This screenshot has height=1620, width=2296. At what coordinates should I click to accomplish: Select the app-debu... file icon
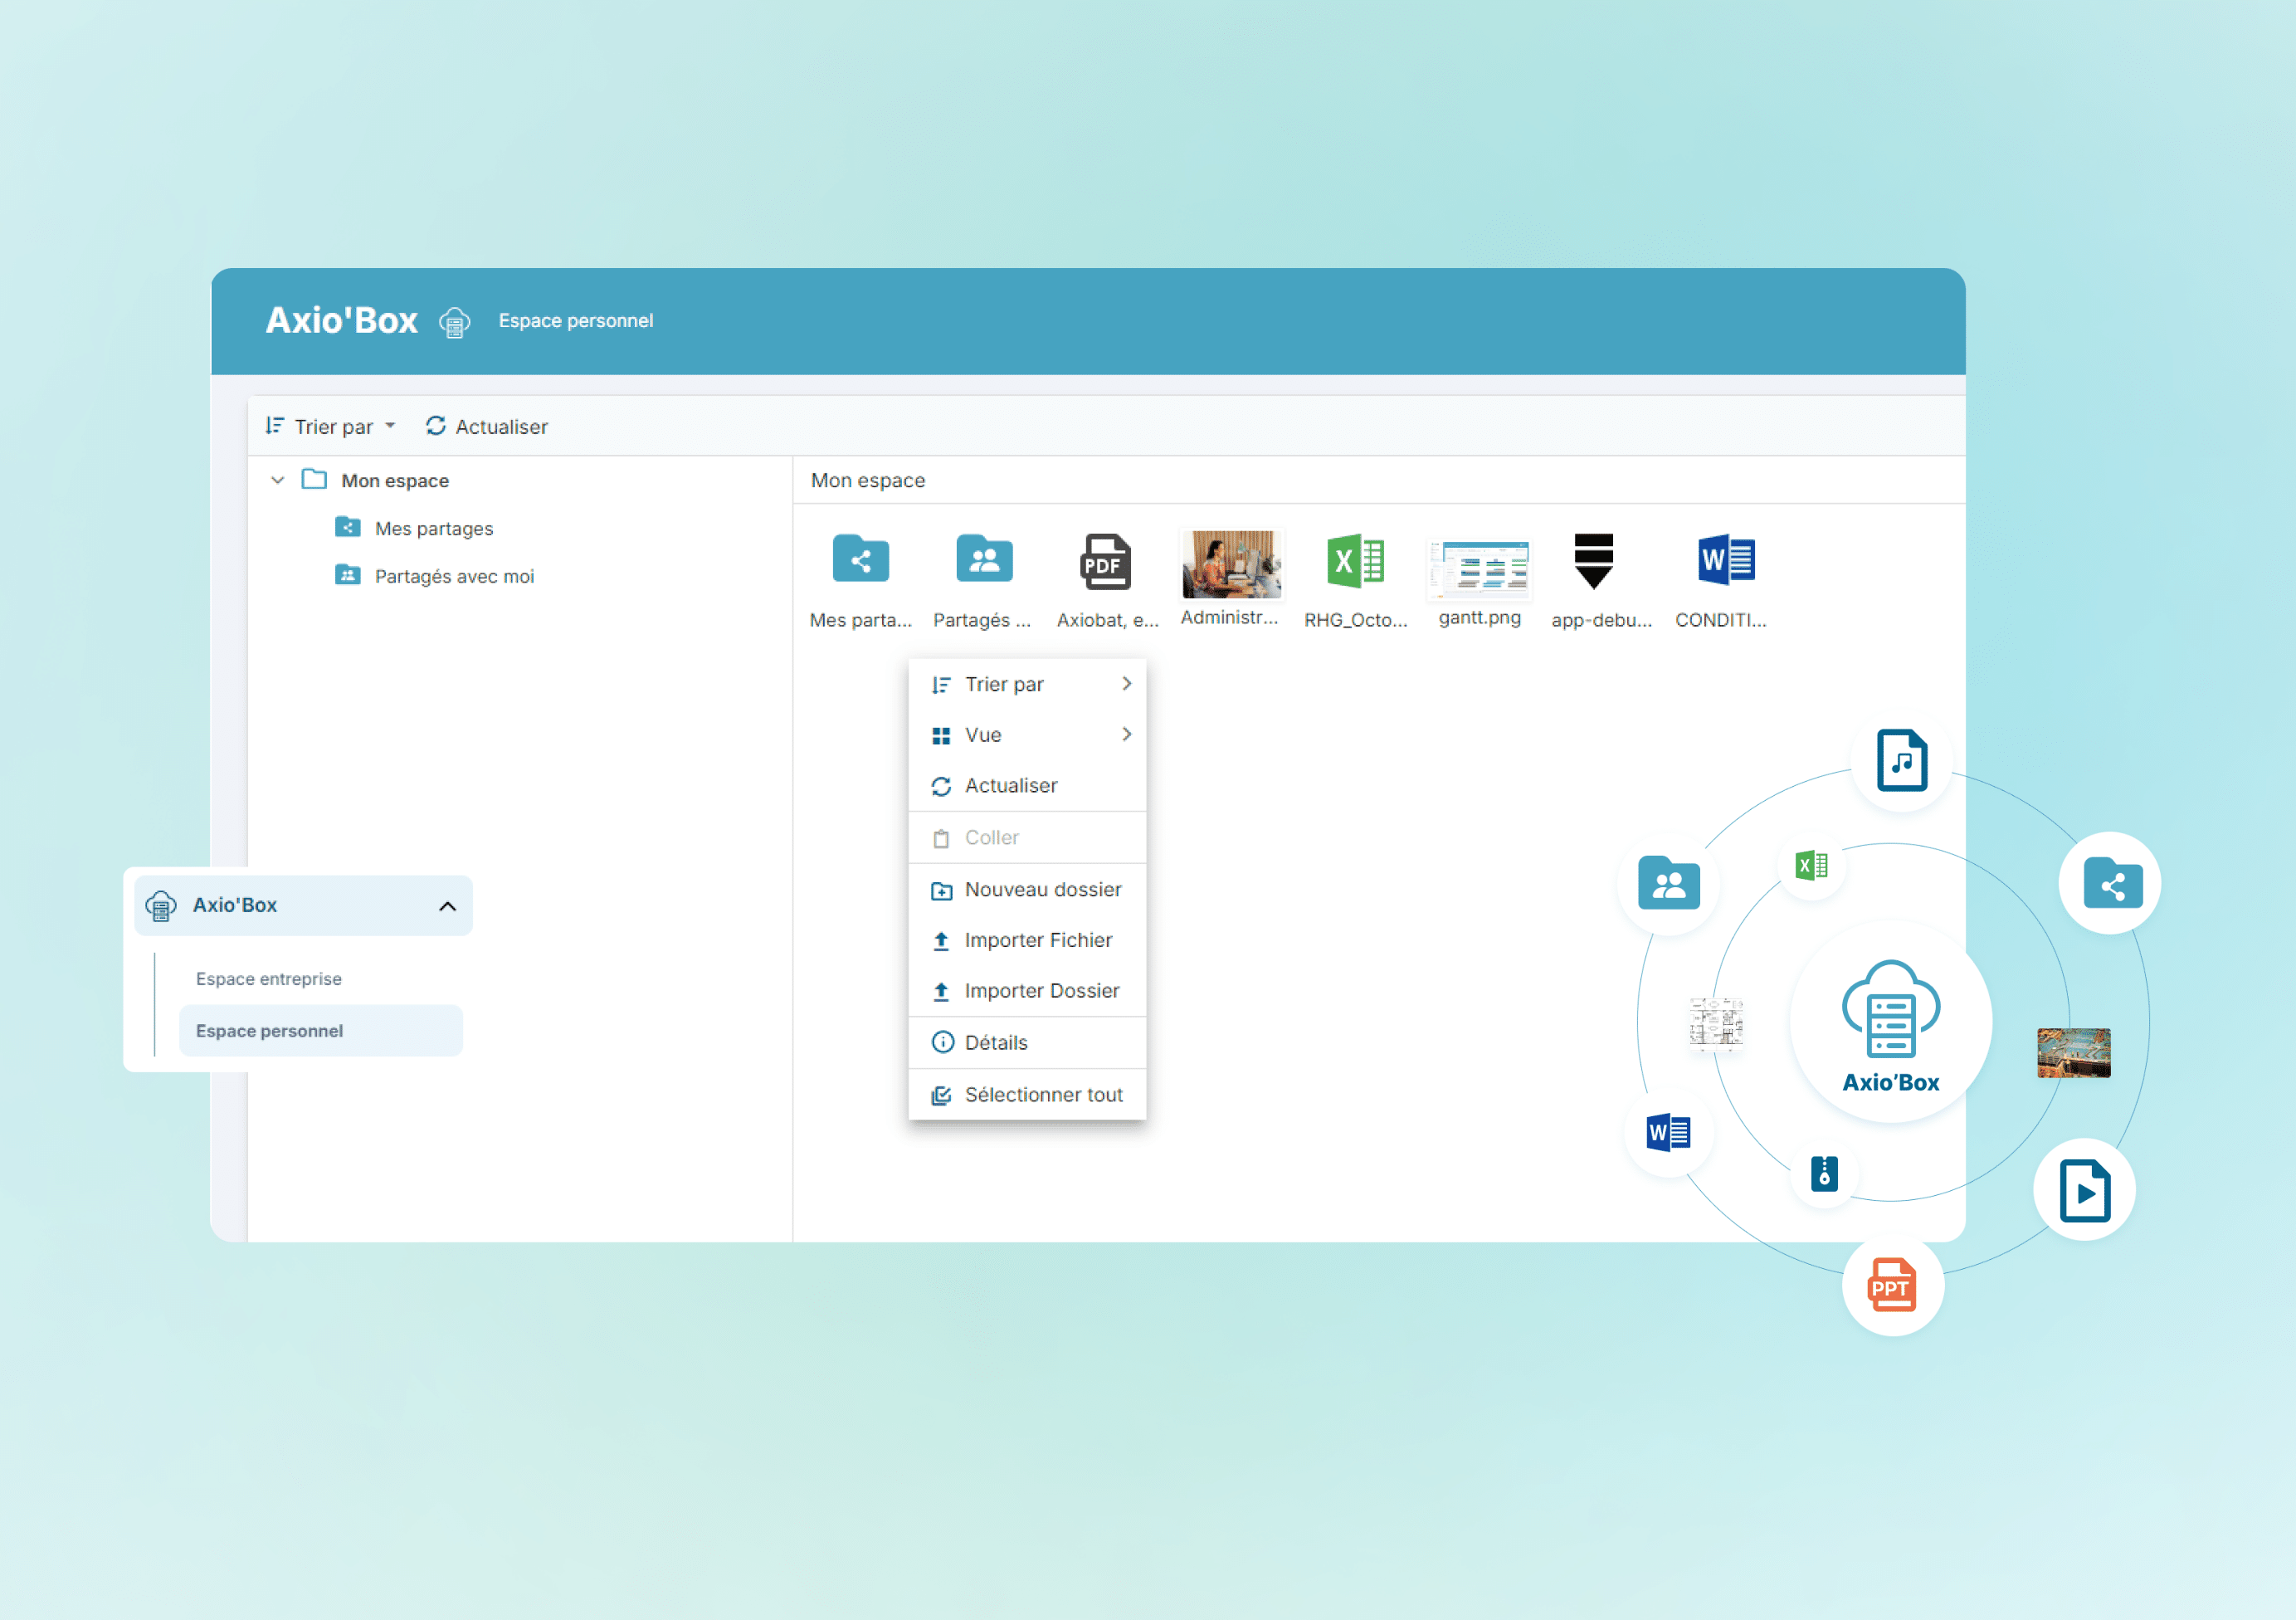pos(1593,561)
